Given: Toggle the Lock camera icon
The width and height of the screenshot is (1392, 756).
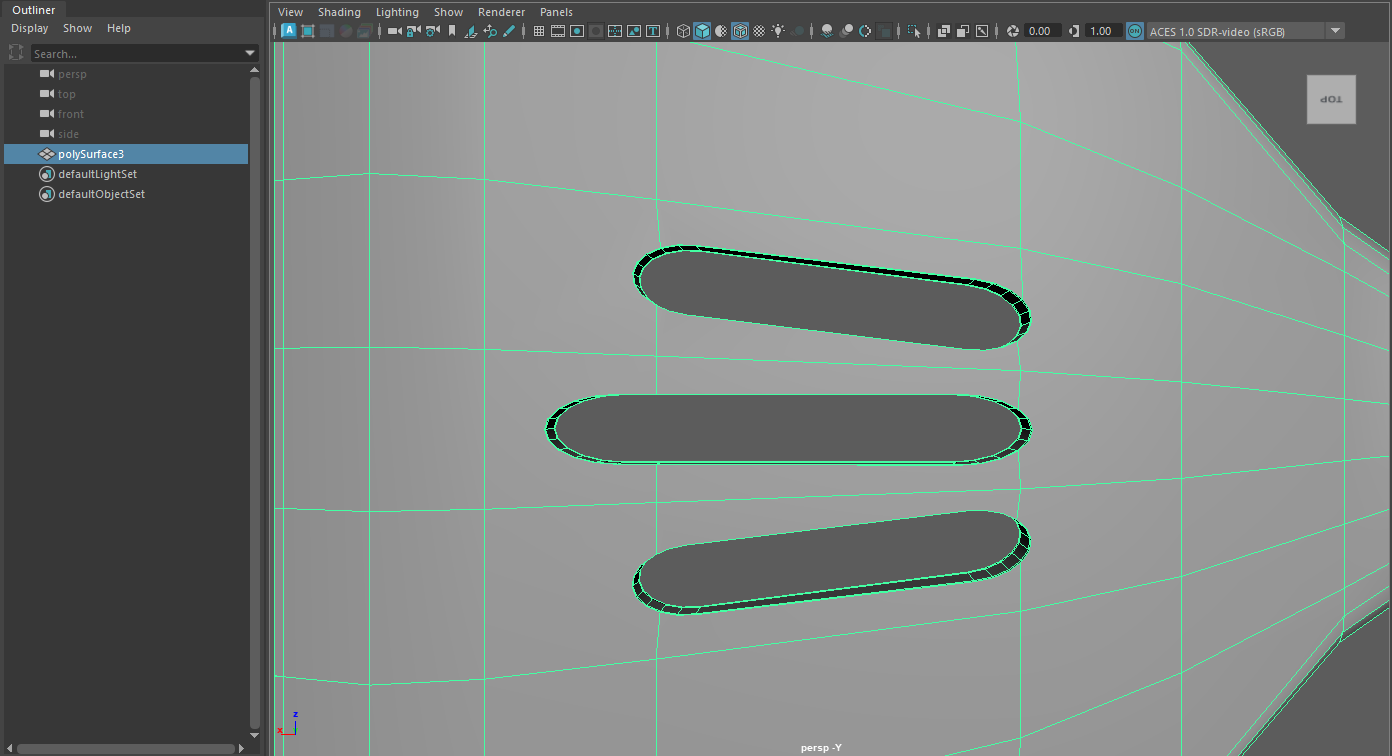Looking at the screenshot, I should [413, 31].
